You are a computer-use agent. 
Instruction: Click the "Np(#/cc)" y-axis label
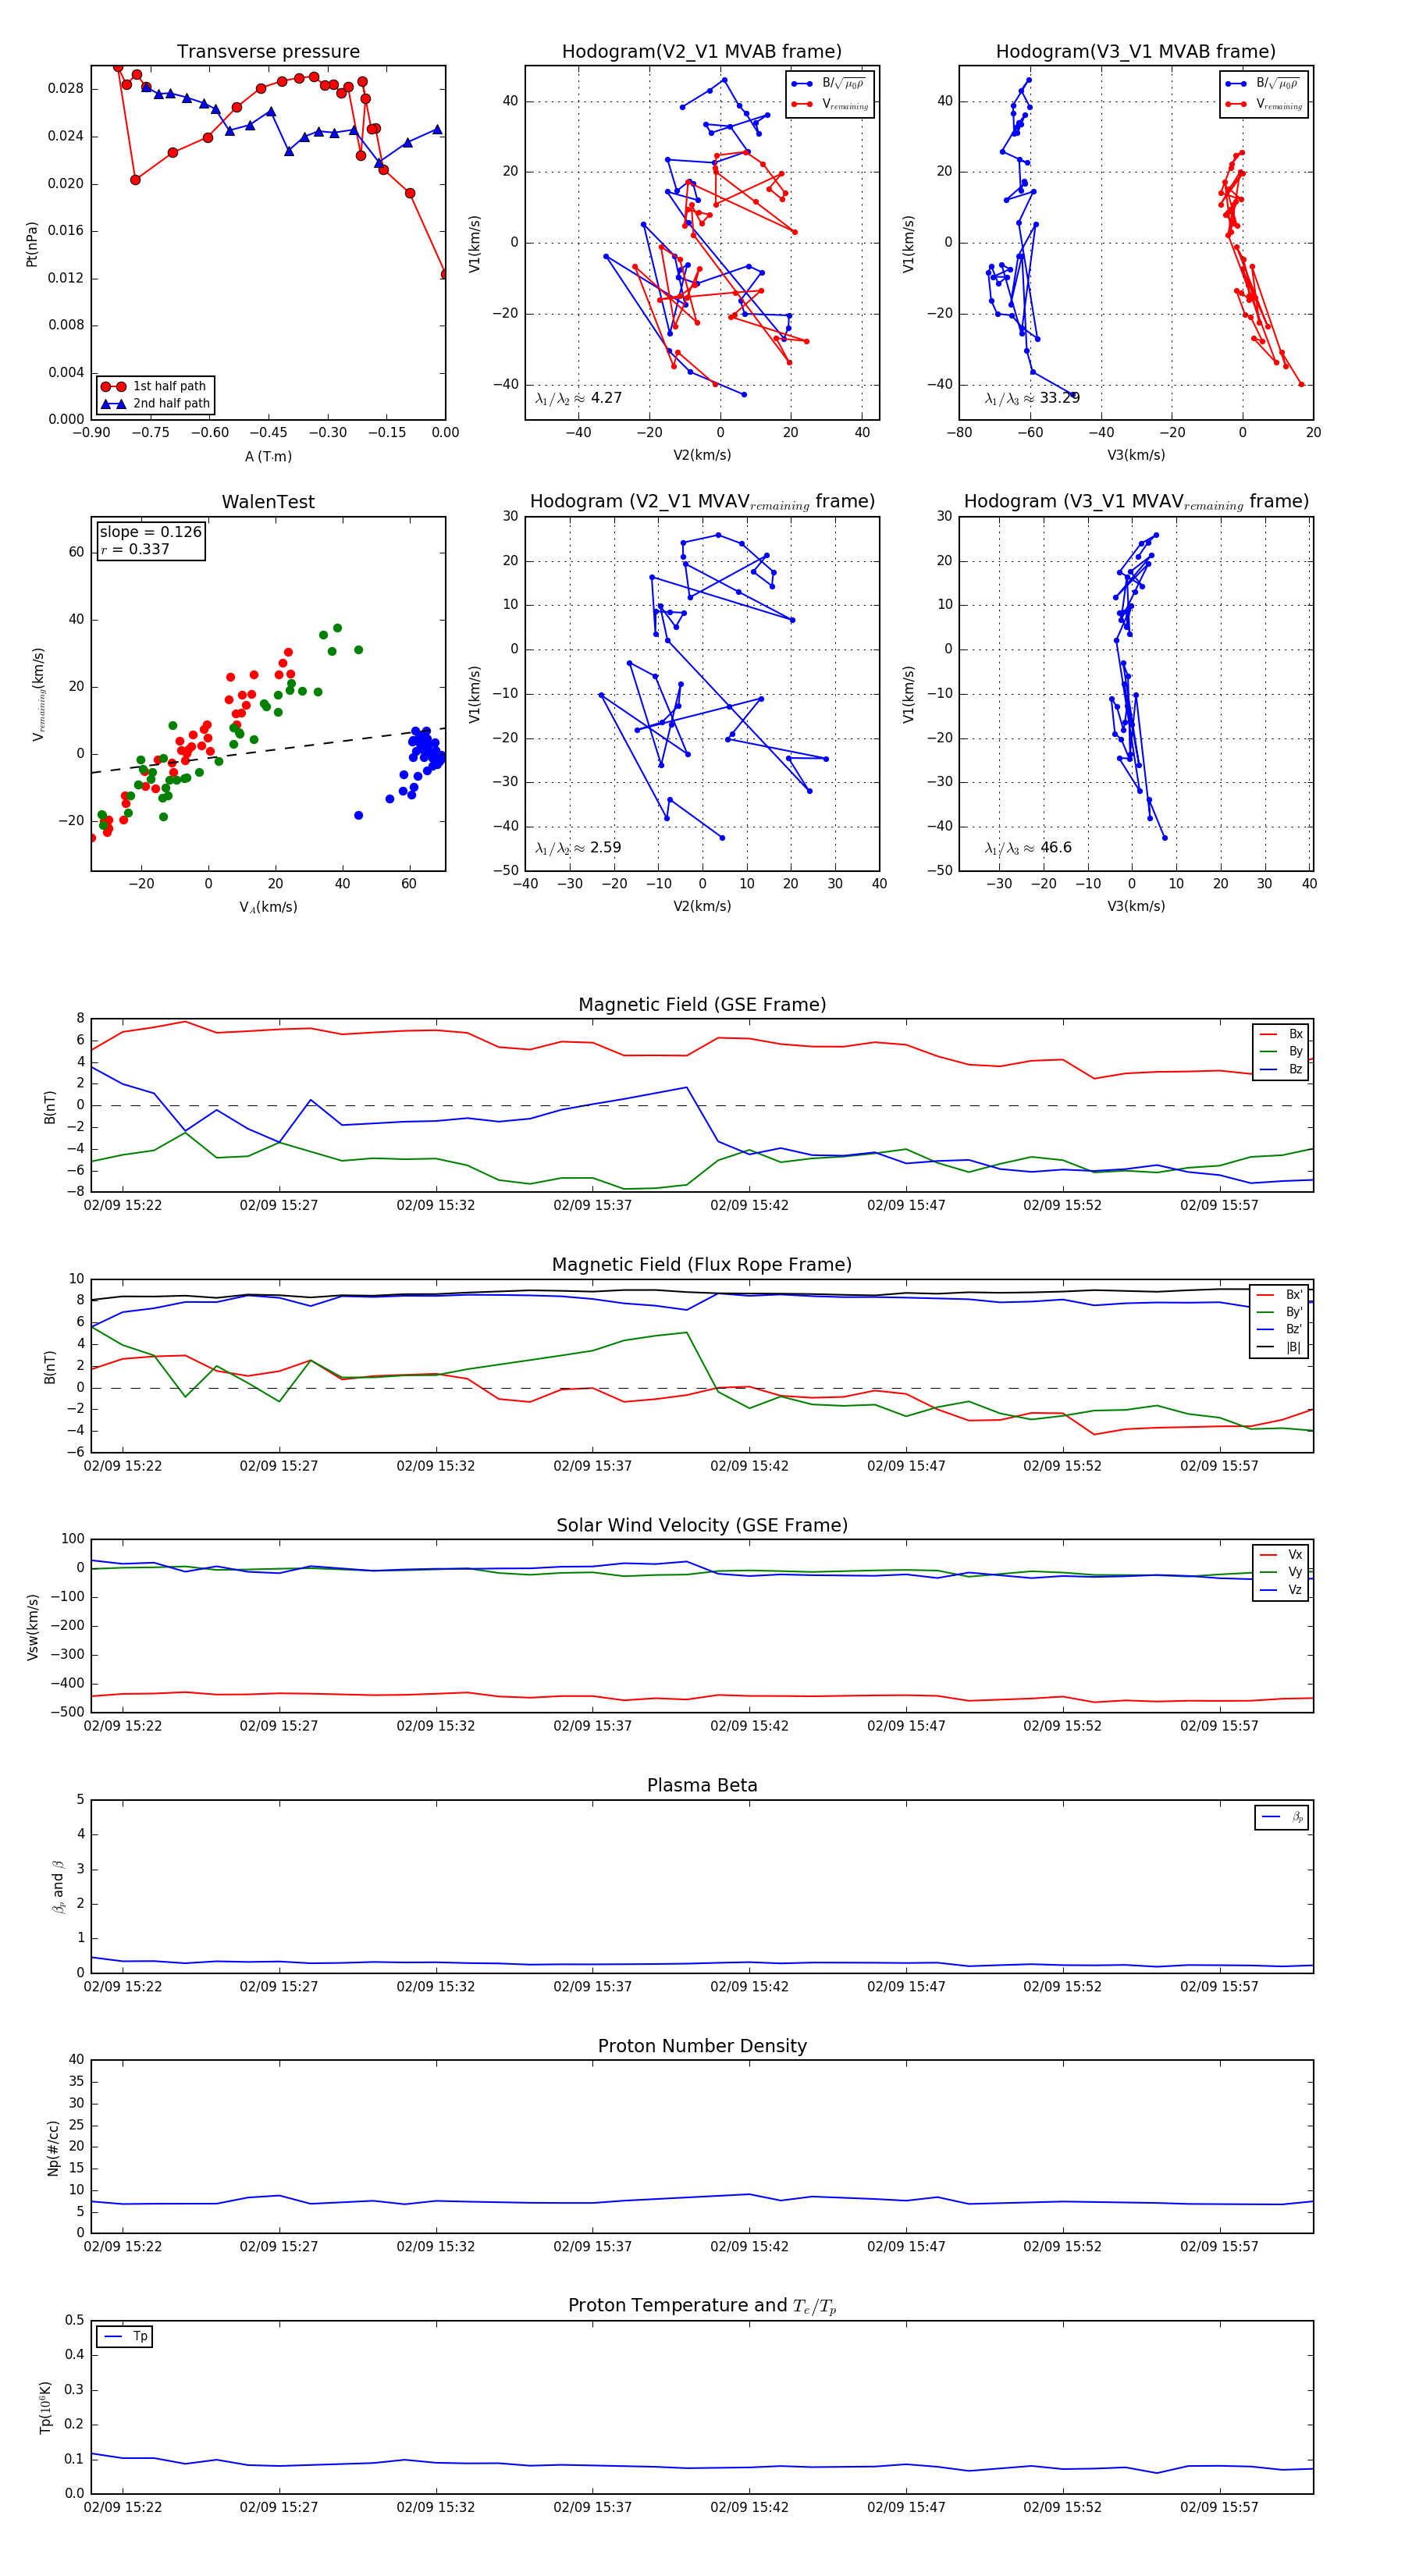53,2148
